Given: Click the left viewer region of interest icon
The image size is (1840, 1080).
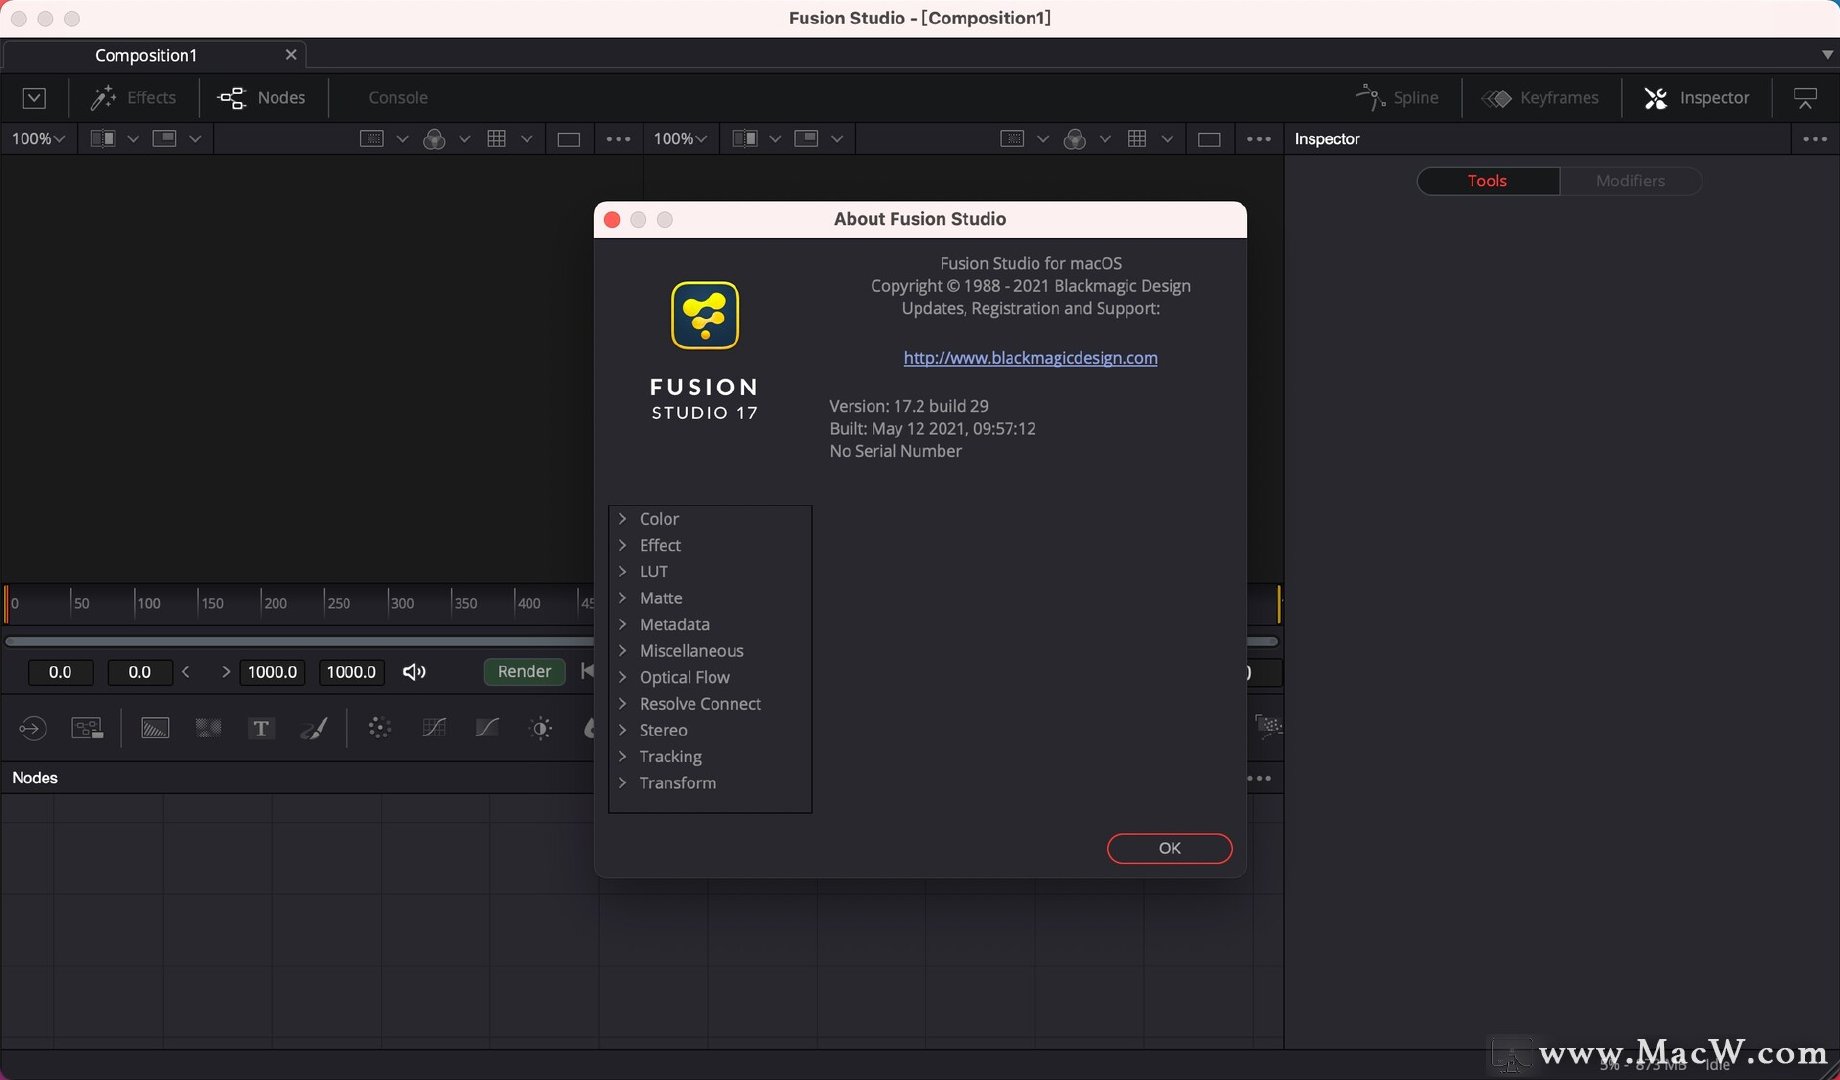Looking at the screenshot, I should click(x=371, y=139).
